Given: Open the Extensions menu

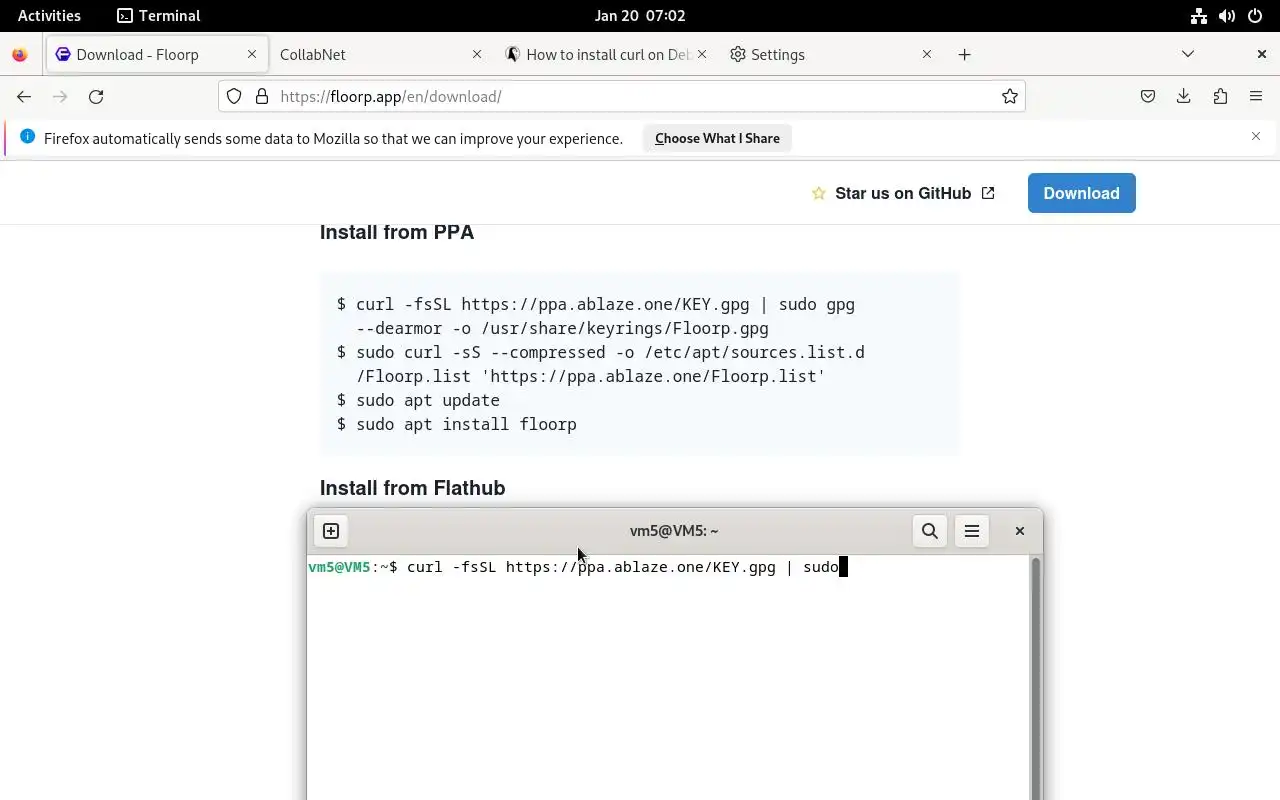Looking at the screenshot, I should (x=1220, y=96).
